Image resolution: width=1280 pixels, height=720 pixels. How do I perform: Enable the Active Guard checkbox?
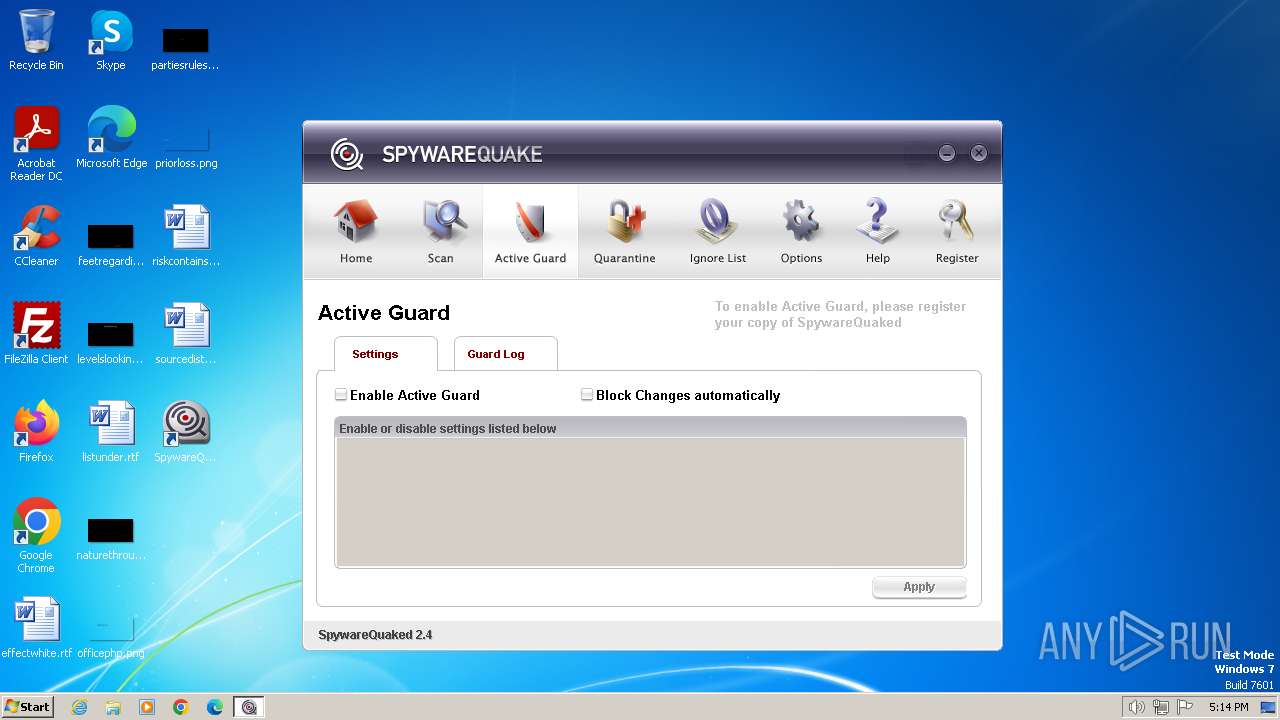[x=341, y=395]
